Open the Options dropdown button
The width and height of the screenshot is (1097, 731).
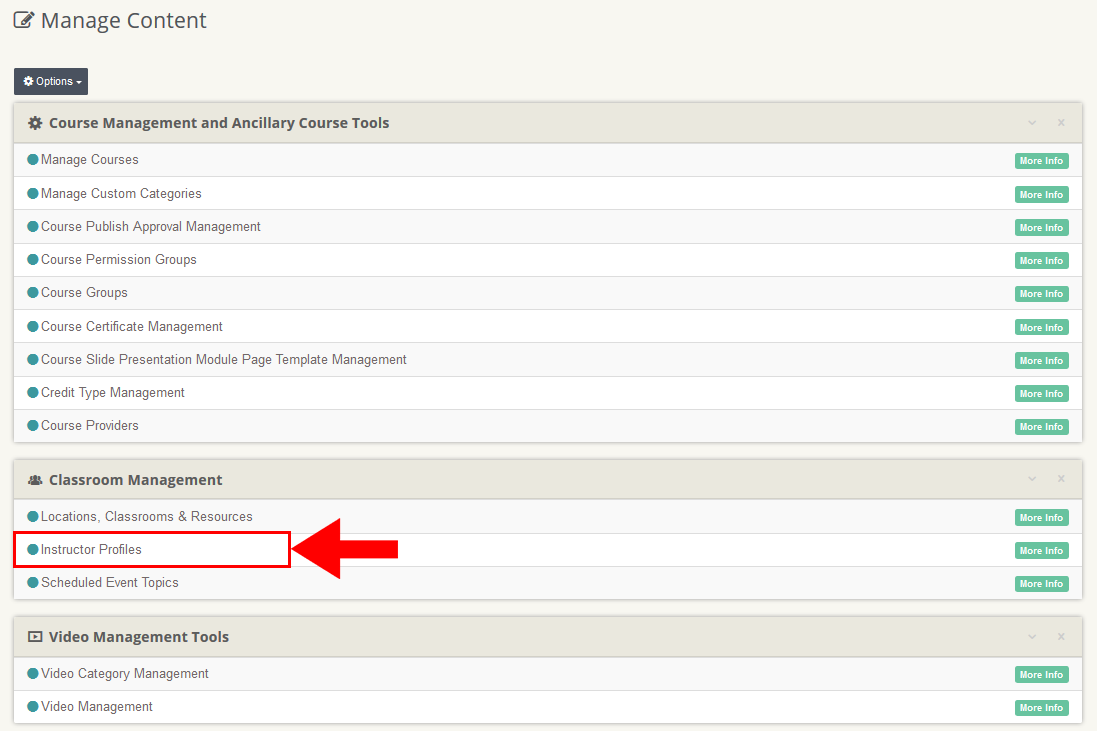pos(51,82)
